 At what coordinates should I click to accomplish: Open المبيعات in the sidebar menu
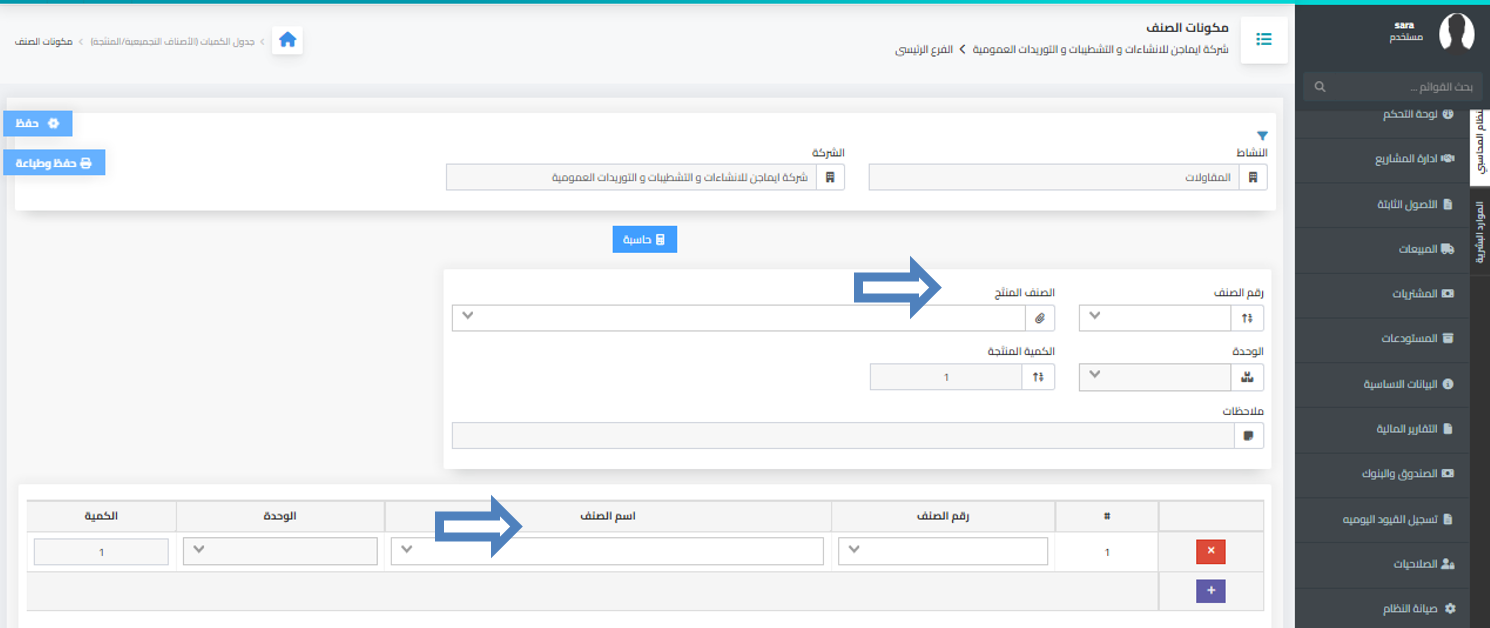point(1418,249)
